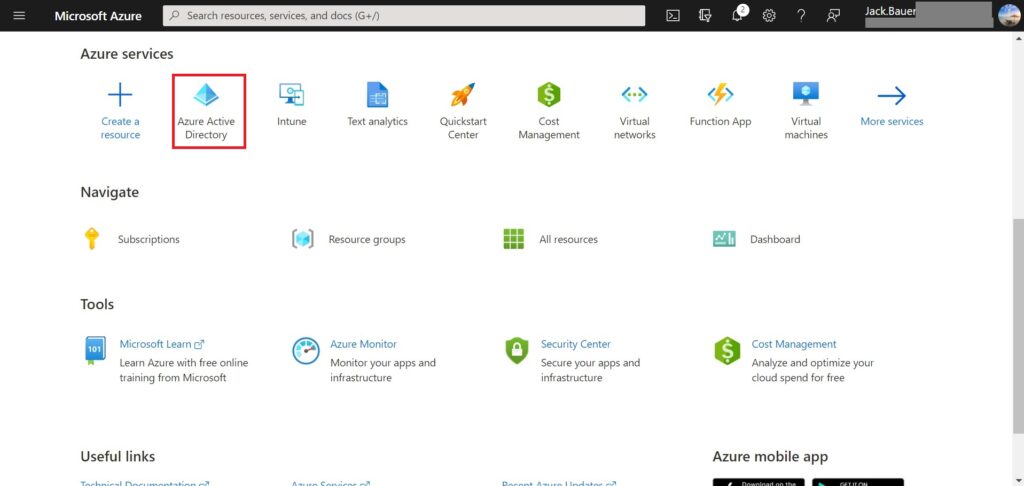Image resolution: width=1024 pixels, height=486 pixels.
Task: Open the Microsoft Learn link
Action: [161, 344]
